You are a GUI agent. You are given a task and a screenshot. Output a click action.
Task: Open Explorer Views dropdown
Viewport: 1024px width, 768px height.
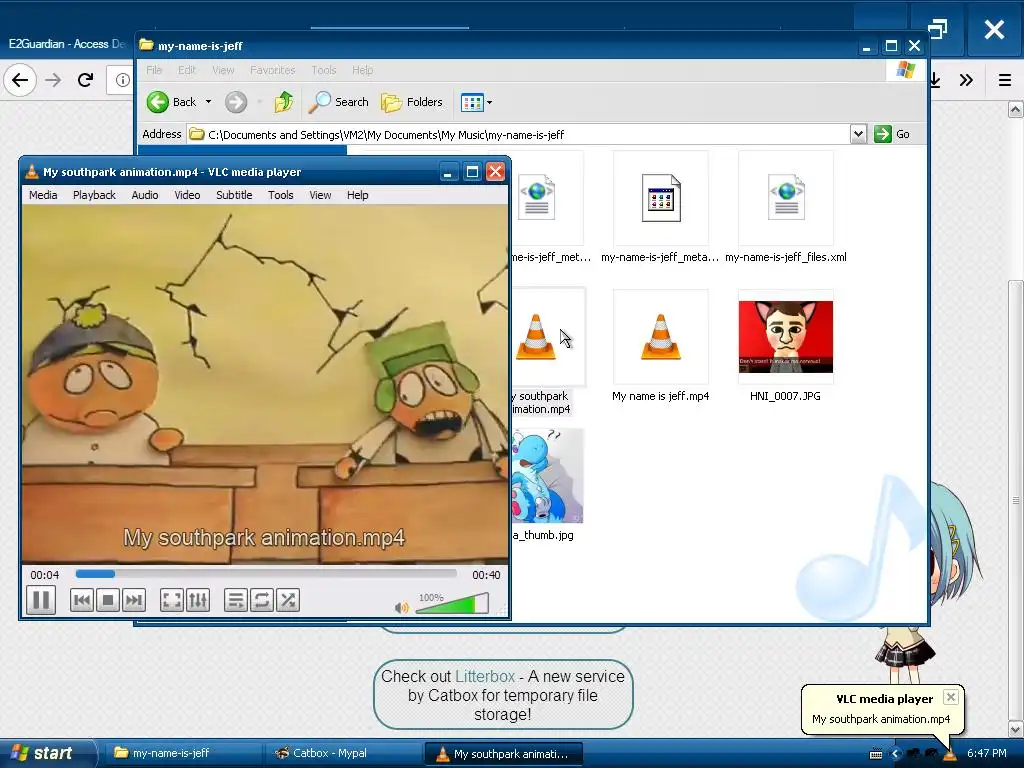pos(477,102)
